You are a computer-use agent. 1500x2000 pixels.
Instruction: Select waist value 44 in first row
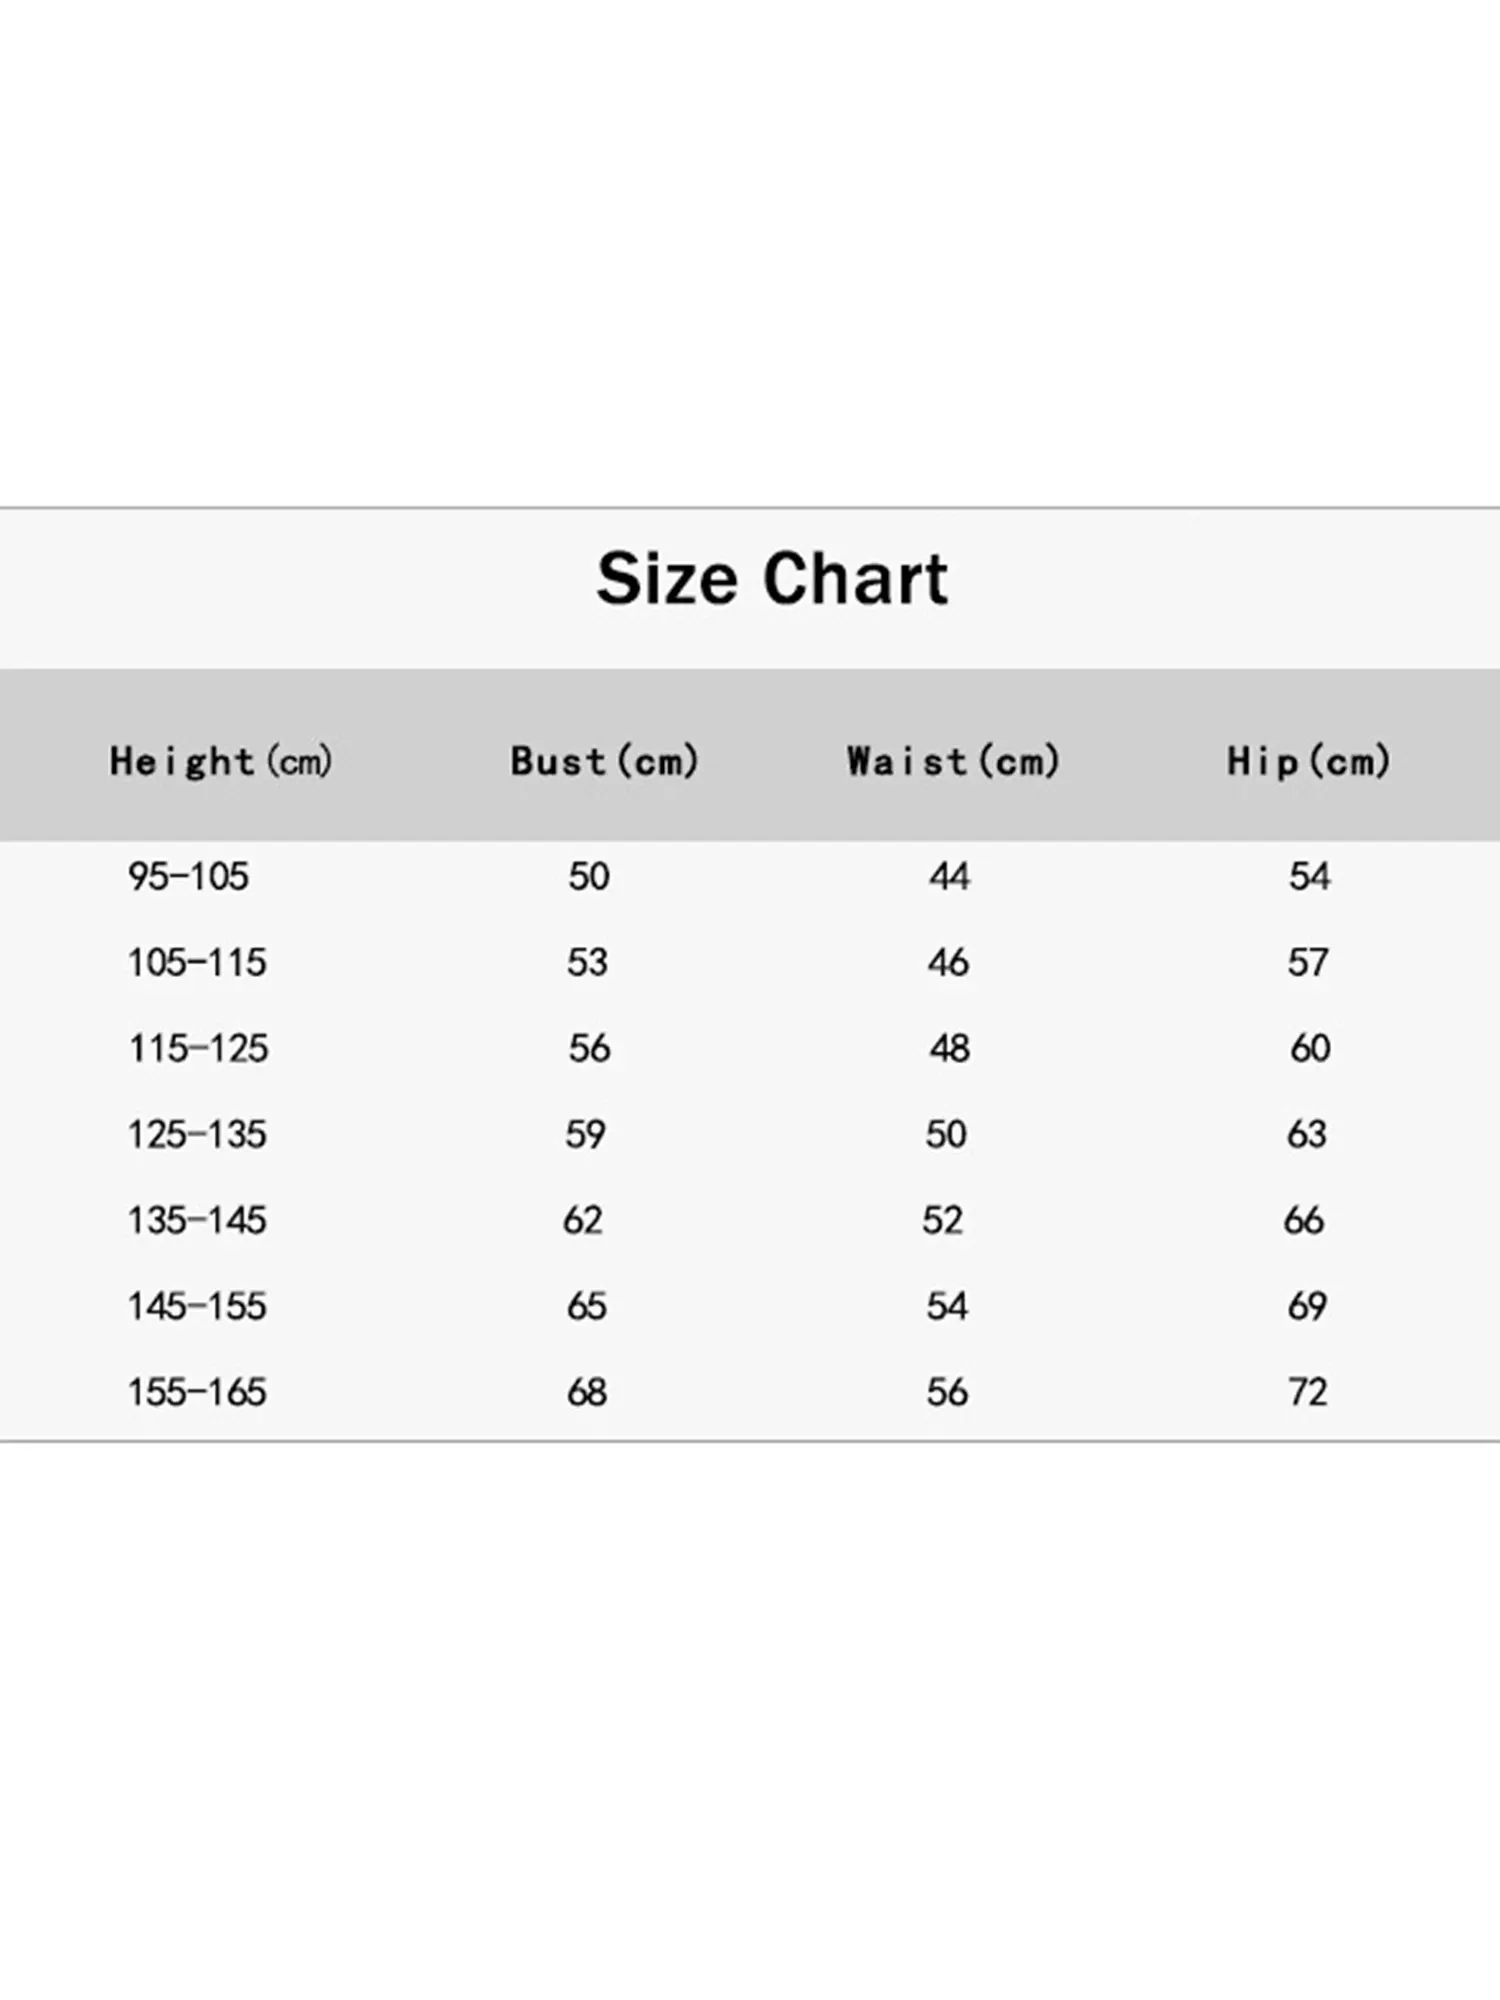[949, 877]
